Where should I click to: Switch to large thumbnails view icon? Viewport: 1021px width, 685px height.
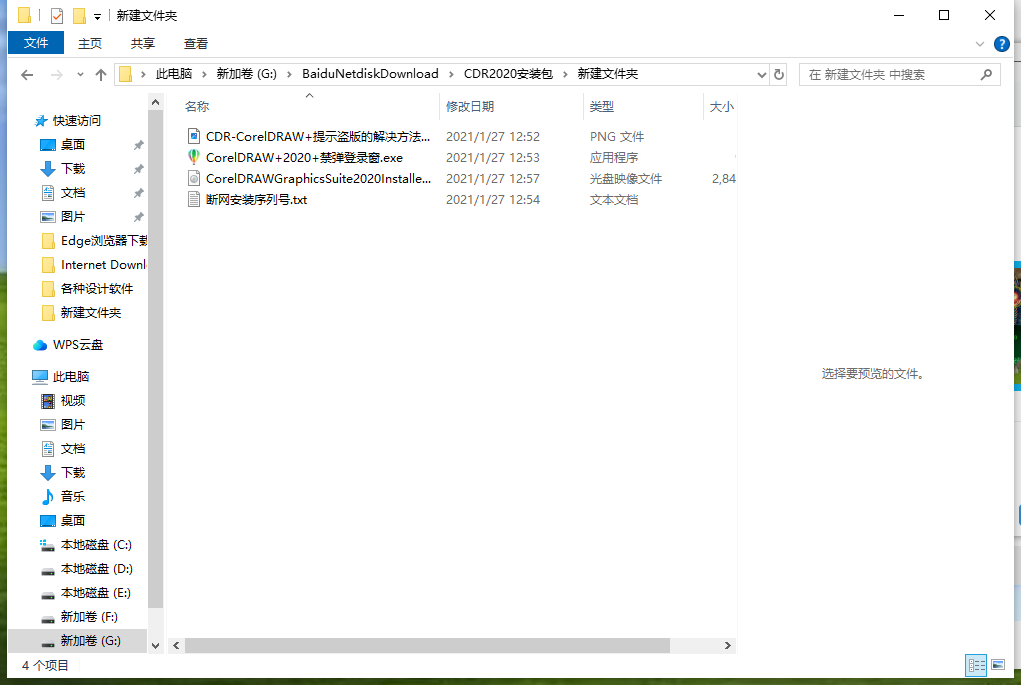coord(998,665)
